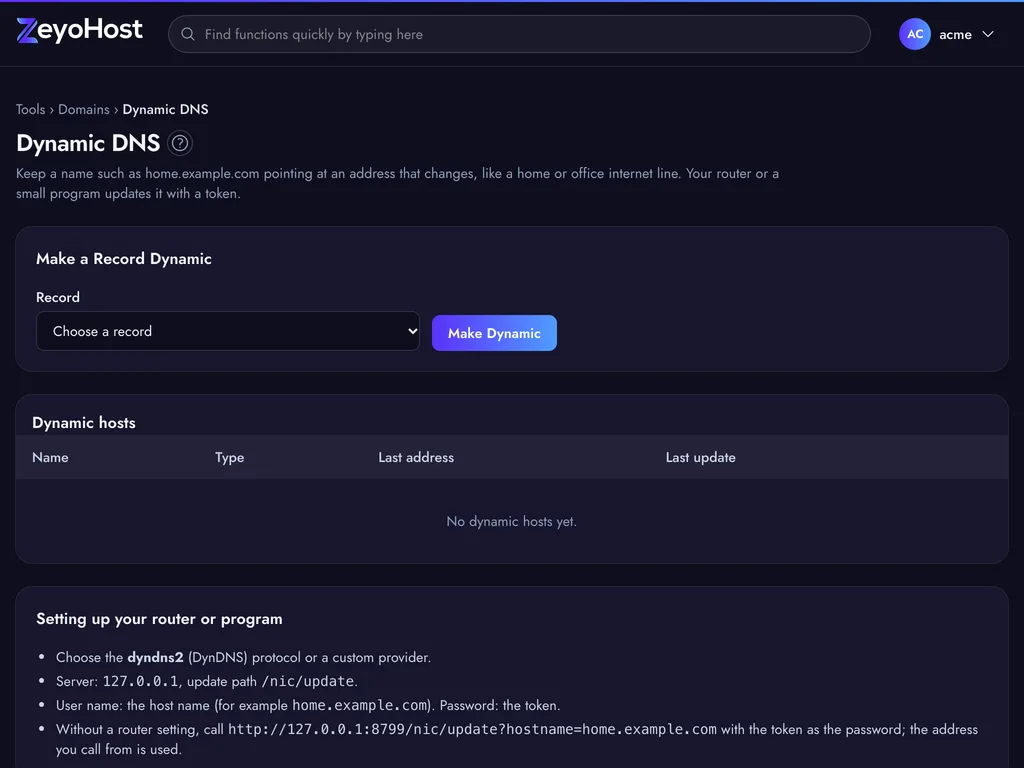The width and height of the screenshot is (1024, 768).
Task: Click the No dynamic hosts yet message
Action: [x=511, y=521]
